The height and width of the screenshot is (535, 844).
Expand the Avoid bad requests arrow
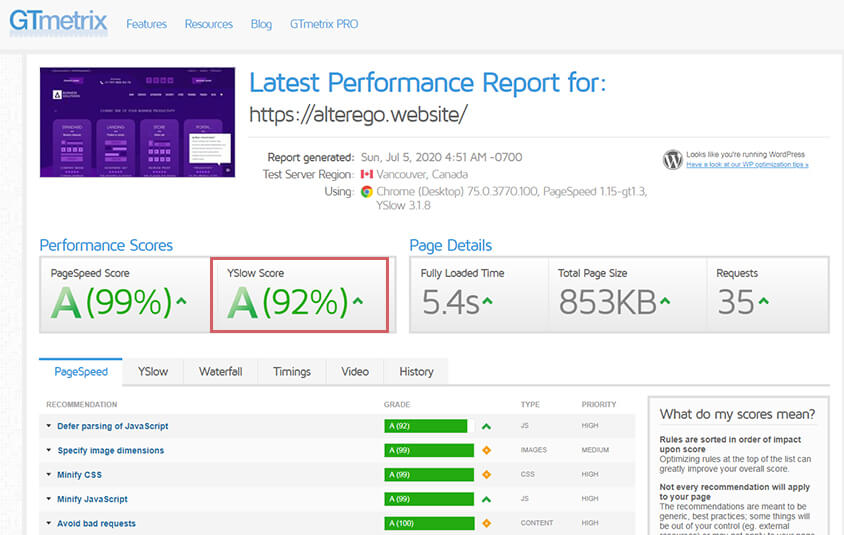click(48, 523)
